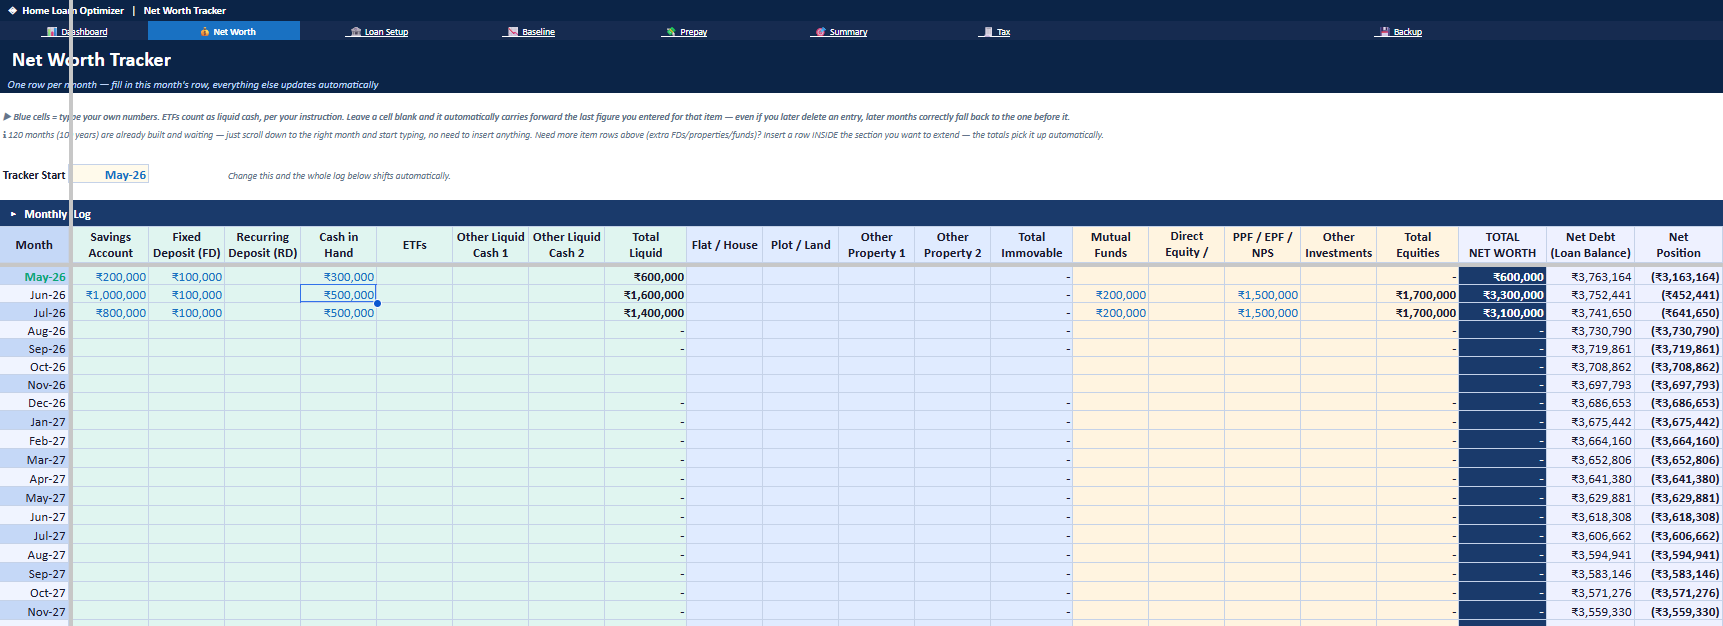The image size is (1723, 626).
Task: Click the Aug-26 month row label
Action: [35, 331]
